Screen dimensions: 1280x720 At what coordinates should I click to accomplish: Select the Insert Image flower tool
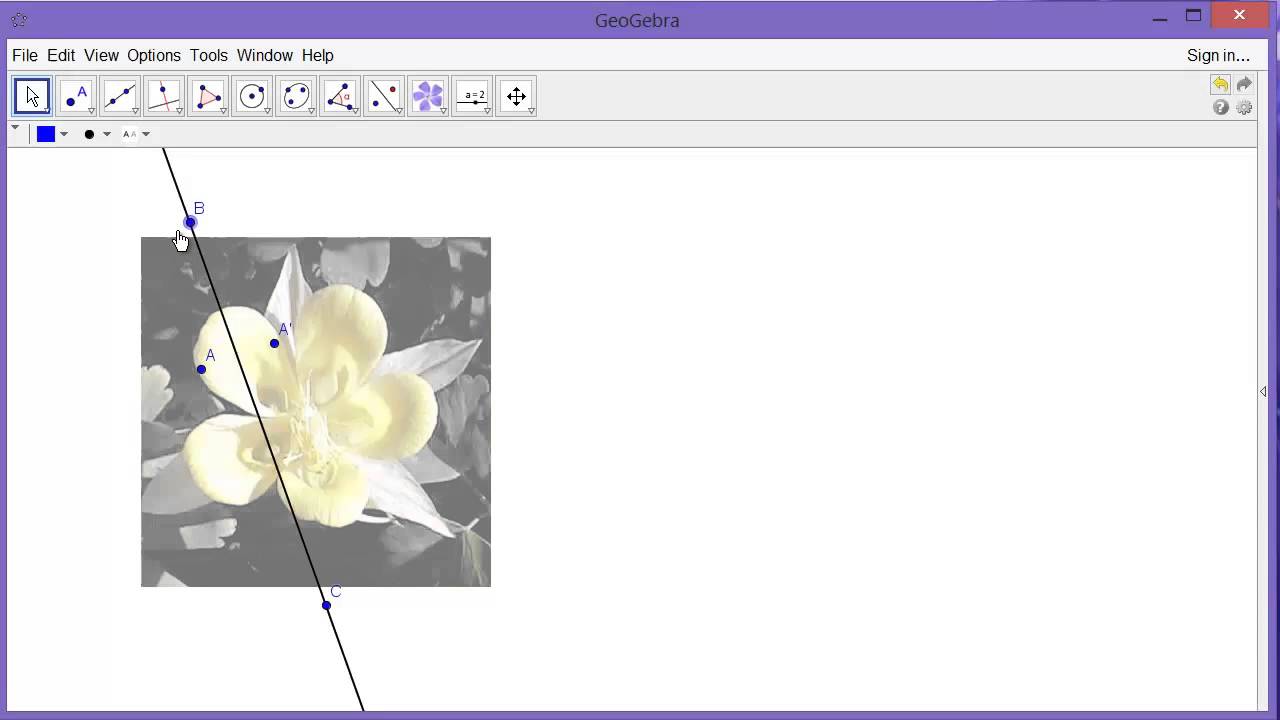tap(428, 96)
